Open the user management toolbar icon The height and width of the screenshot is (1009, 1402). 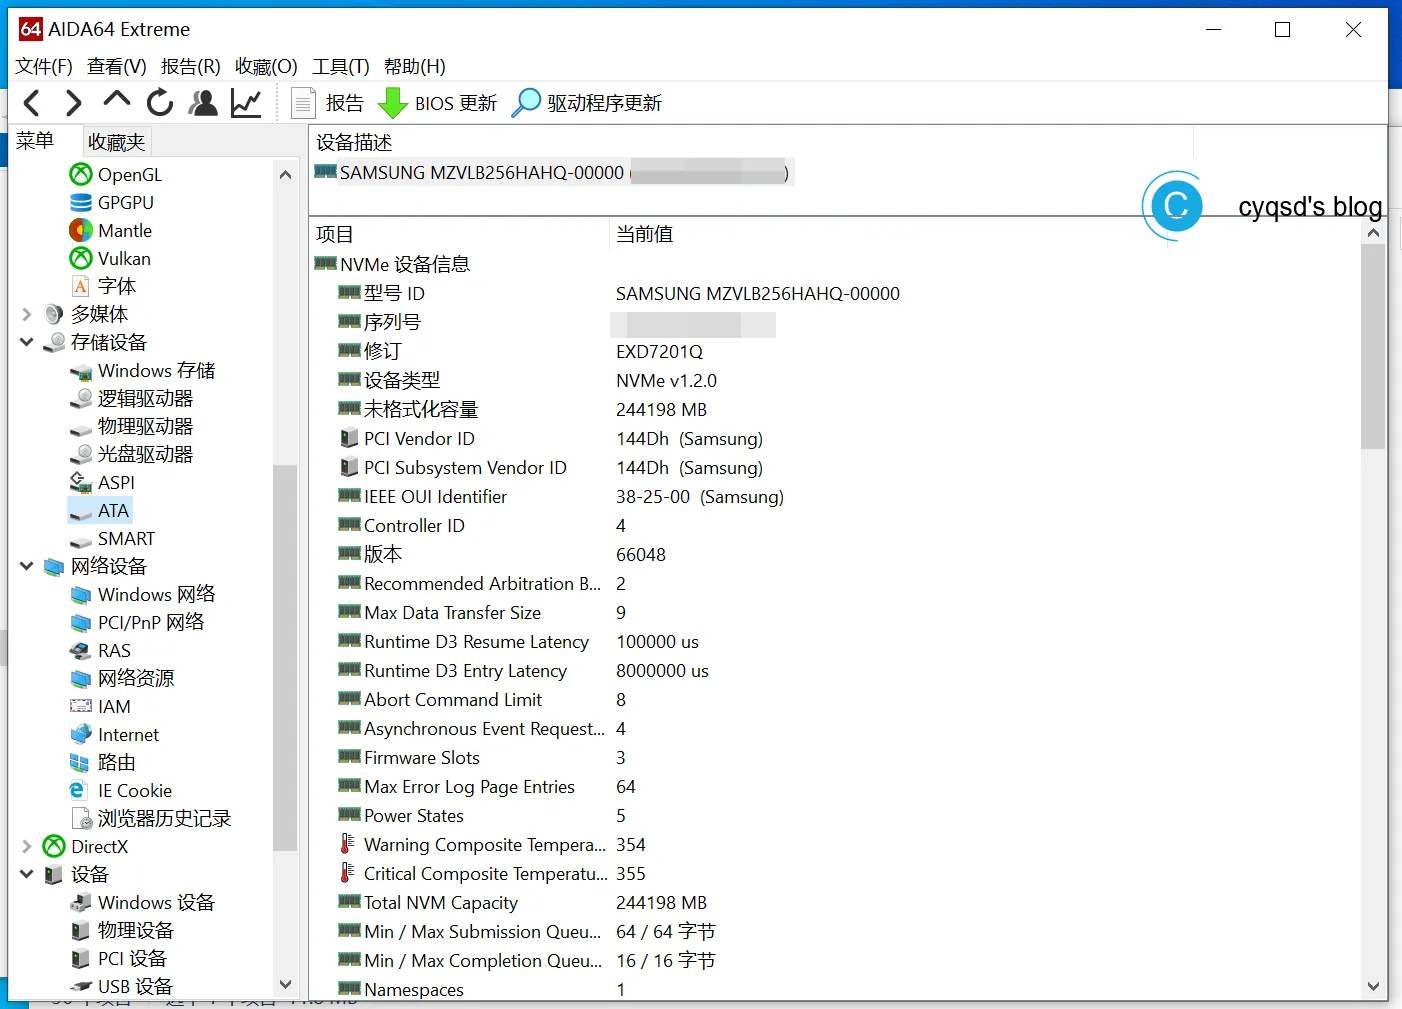[203, 103]
